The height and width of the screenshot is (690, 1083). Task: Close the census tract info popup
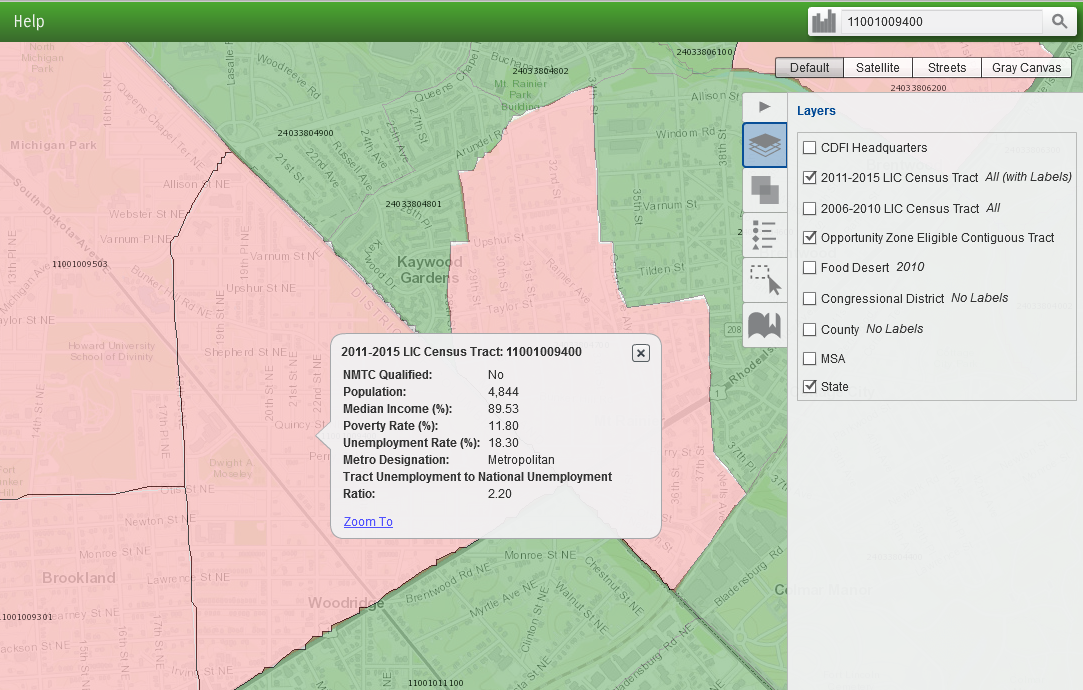click(x=641, y=353)
